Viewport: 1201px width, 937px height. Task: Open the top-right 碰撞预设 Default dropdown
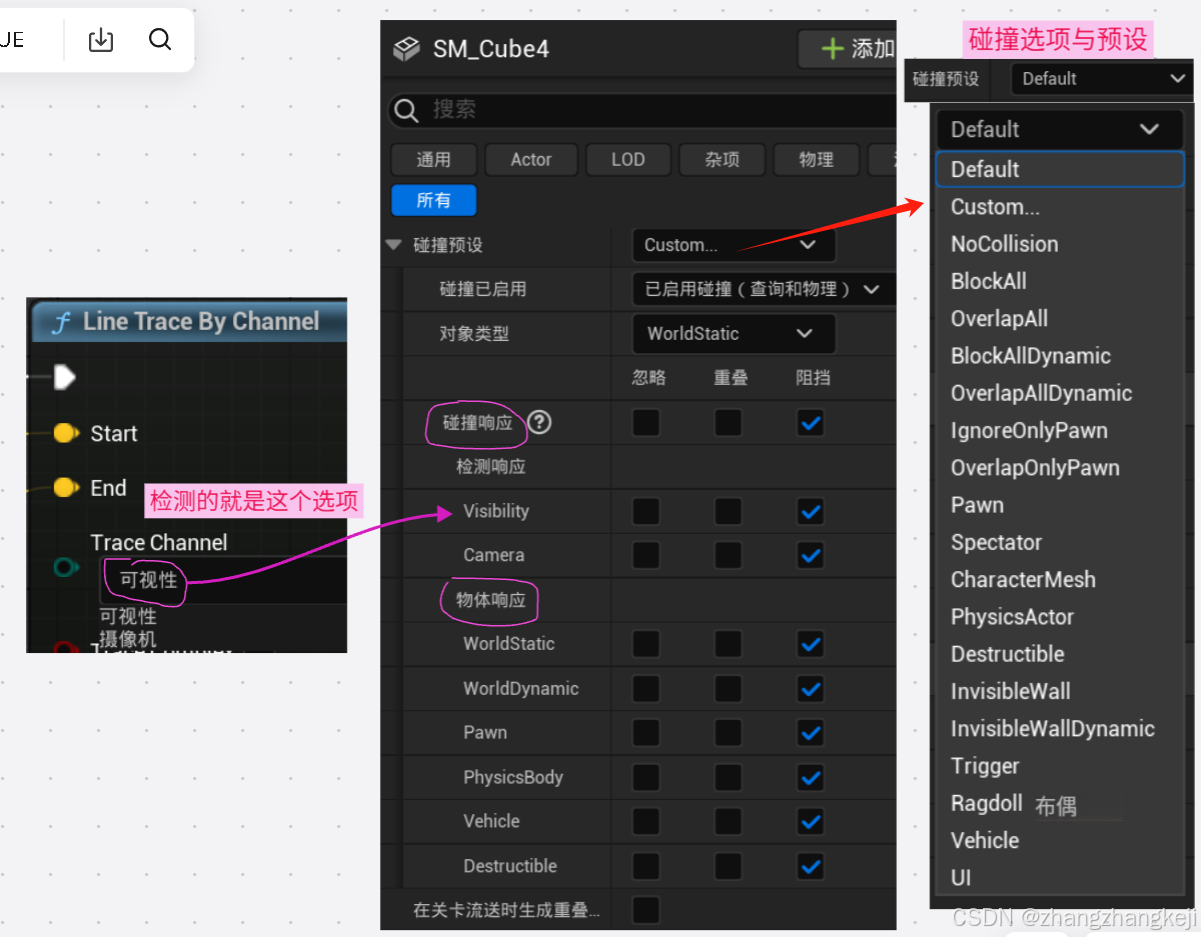pos(1101,79)
